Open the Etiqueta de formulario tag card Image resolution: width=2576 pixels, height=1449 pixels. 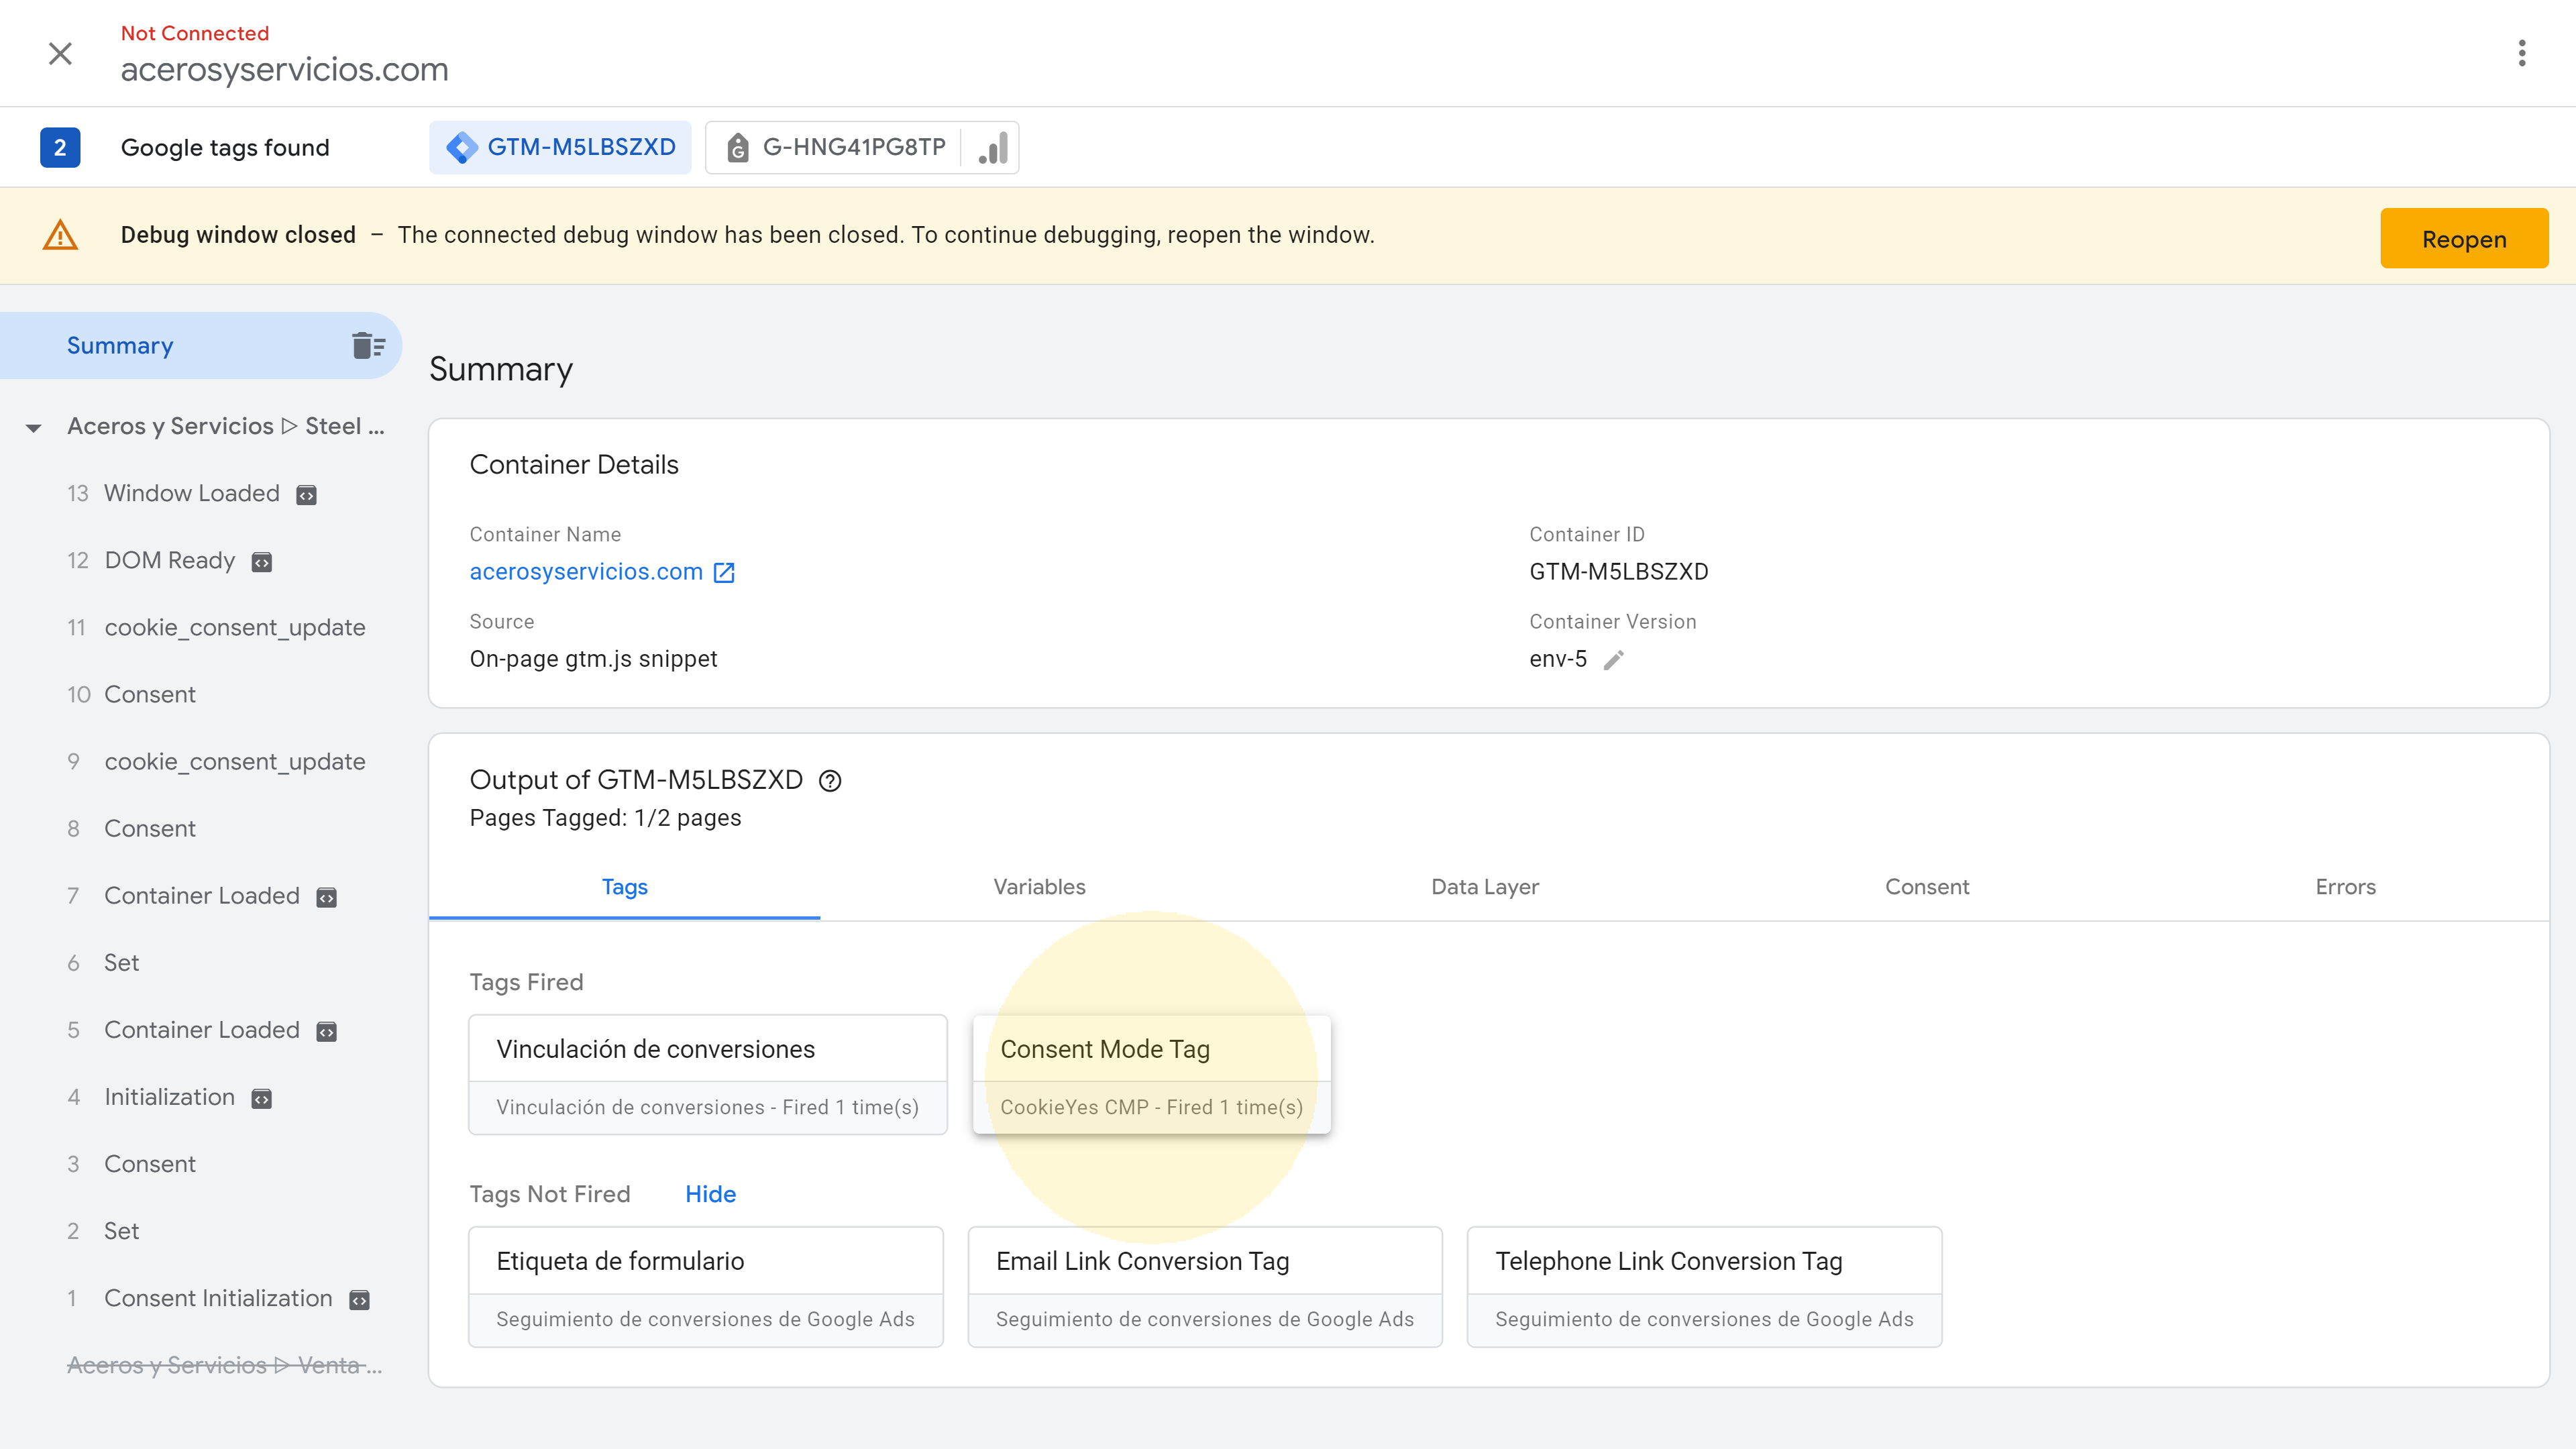tap(706, 1287)
